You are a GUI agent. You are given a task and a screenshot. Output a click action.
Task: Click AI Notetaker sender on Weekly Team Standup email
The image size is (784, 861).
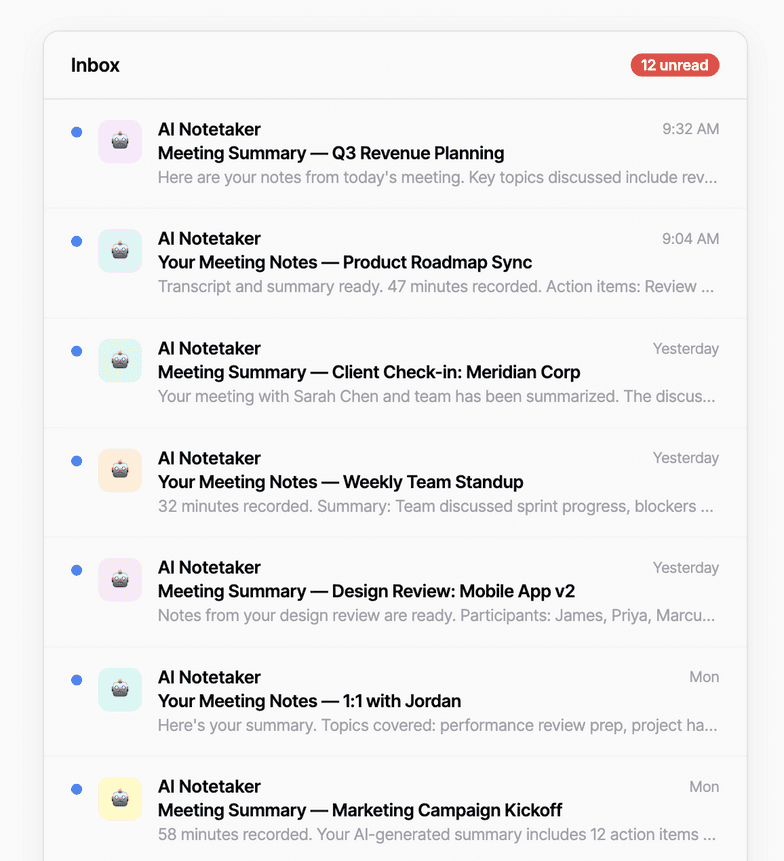209,459
